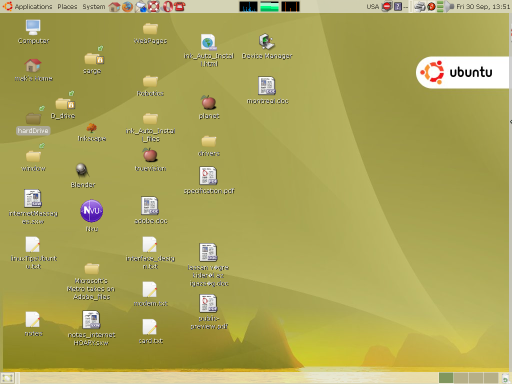
Task: Click the red no-entry tray icon
Action: (x=387, y=6)
